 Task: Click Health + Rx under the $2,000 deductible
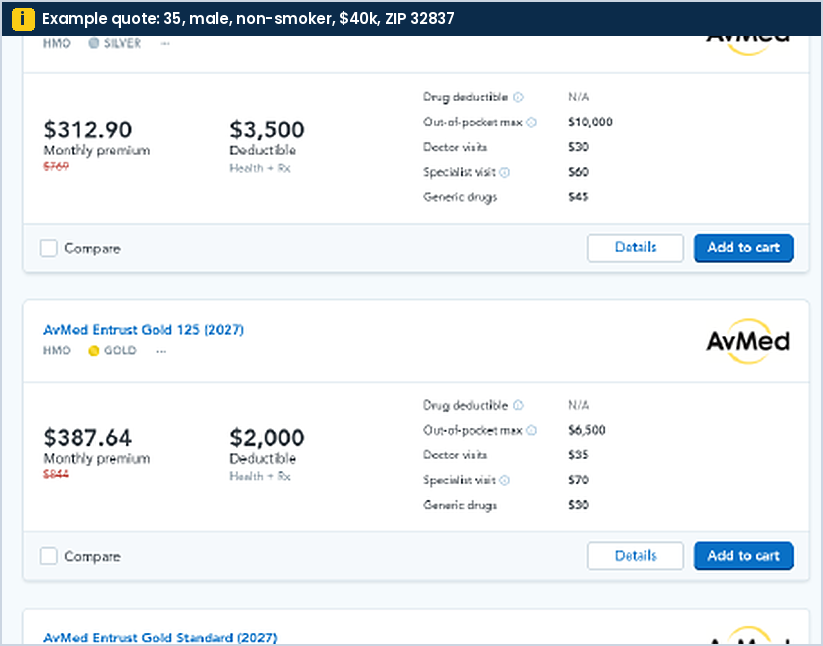[x=260, y=476]
